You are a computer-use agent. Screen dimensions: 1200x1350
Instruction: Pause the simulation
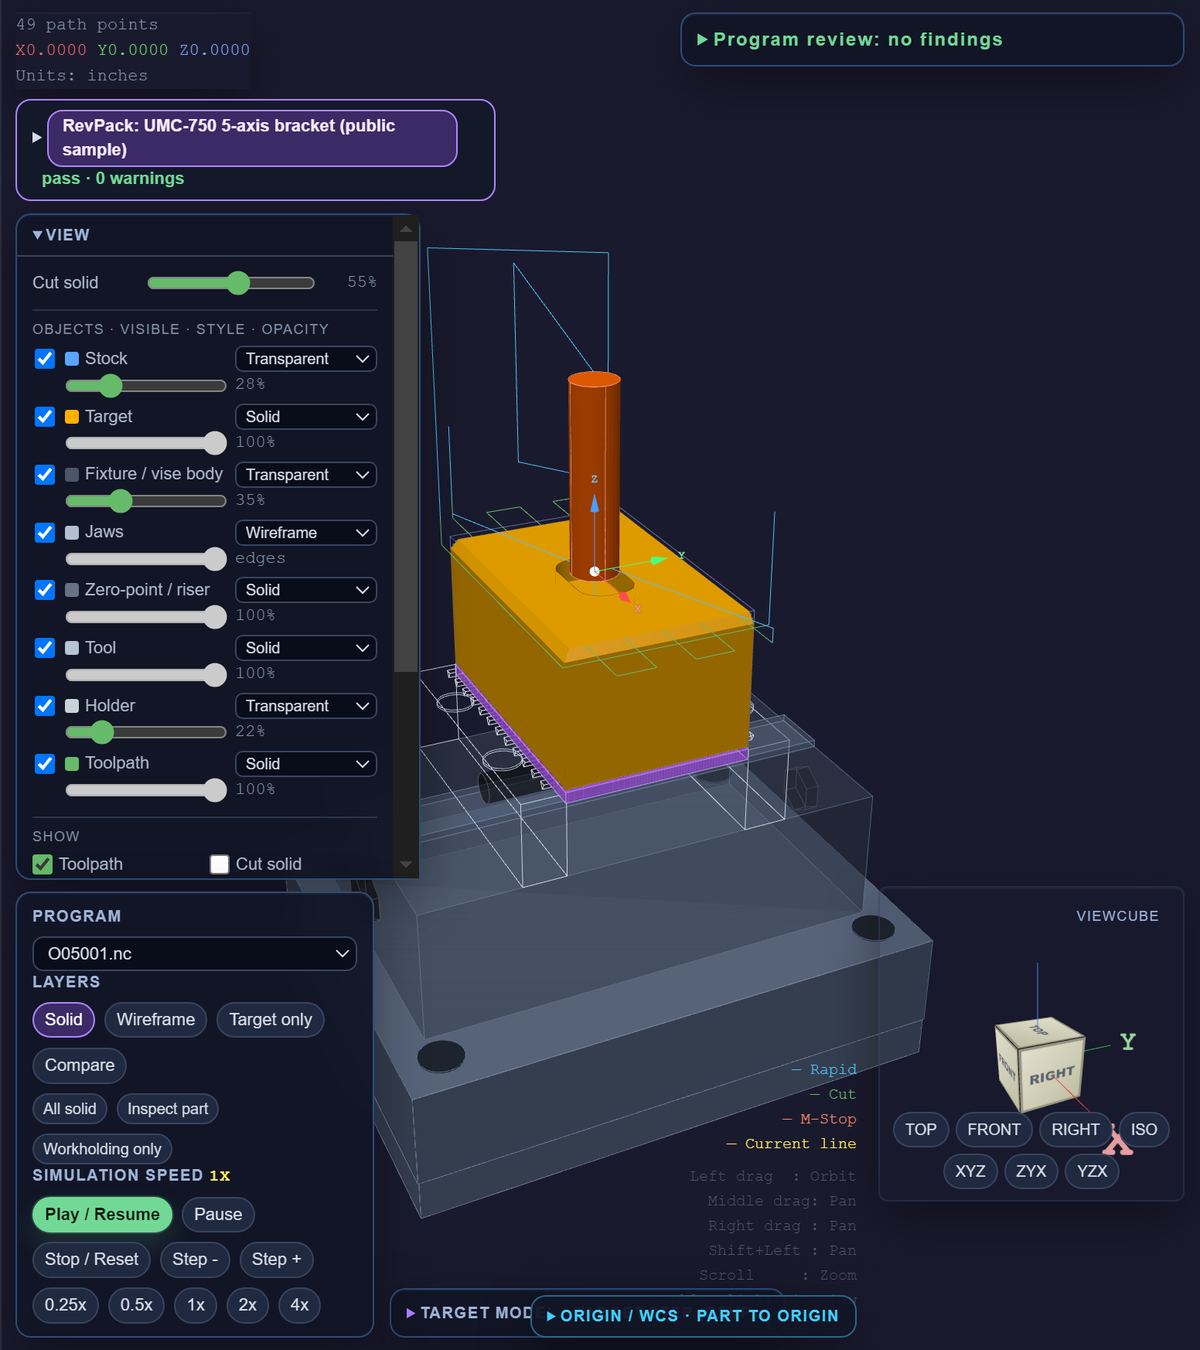pyautogui.click(x=218, y=1215)
